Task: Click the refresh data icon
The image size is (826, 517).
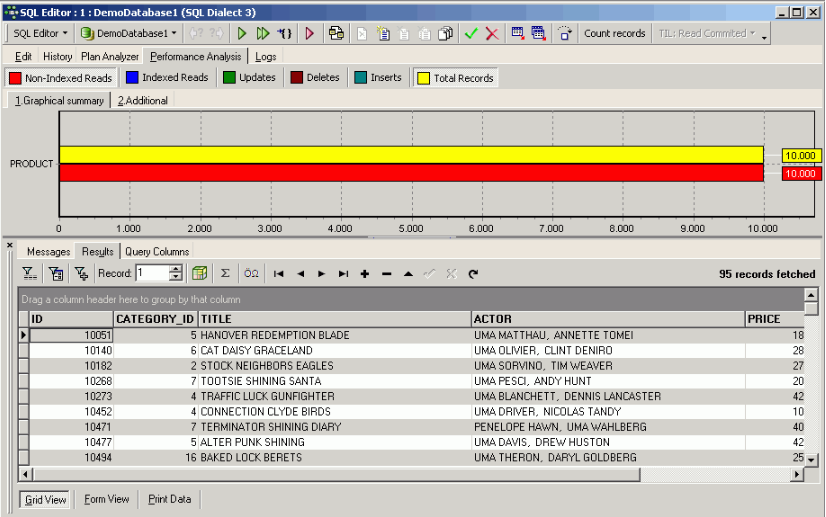Action: 473,273
